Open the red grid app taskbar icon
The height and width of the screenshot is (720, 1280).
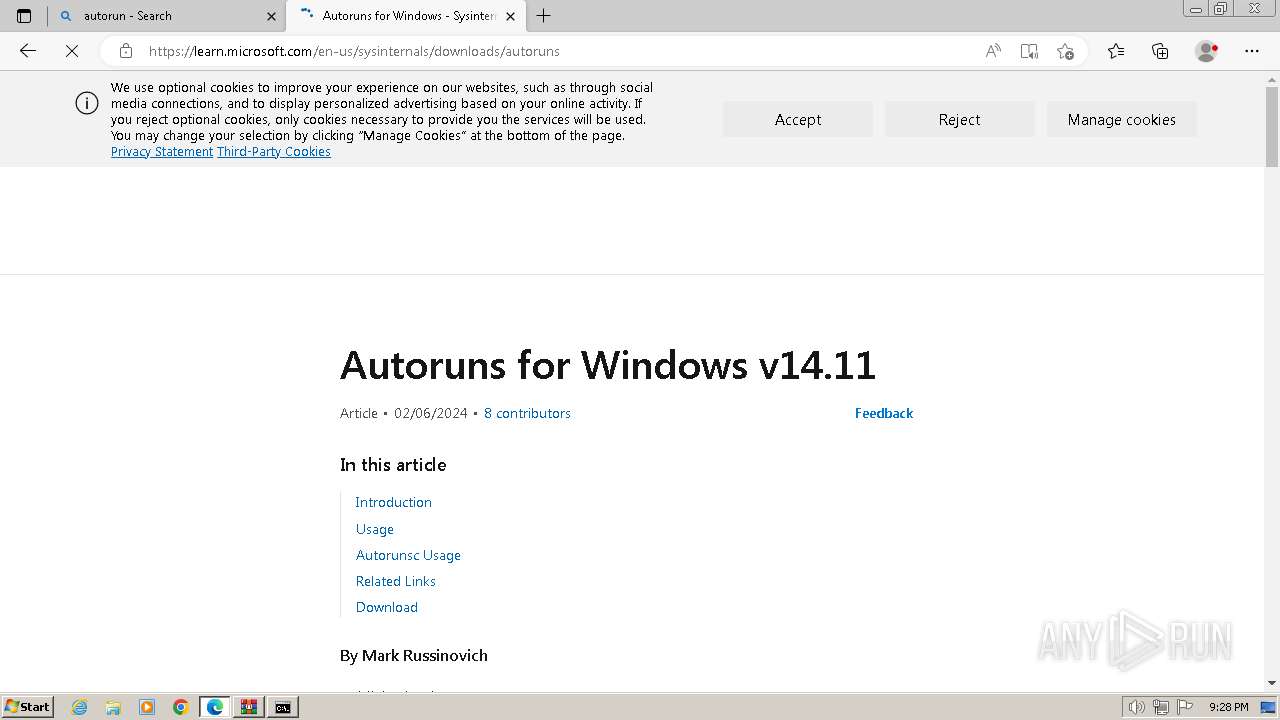pos(249,707)
